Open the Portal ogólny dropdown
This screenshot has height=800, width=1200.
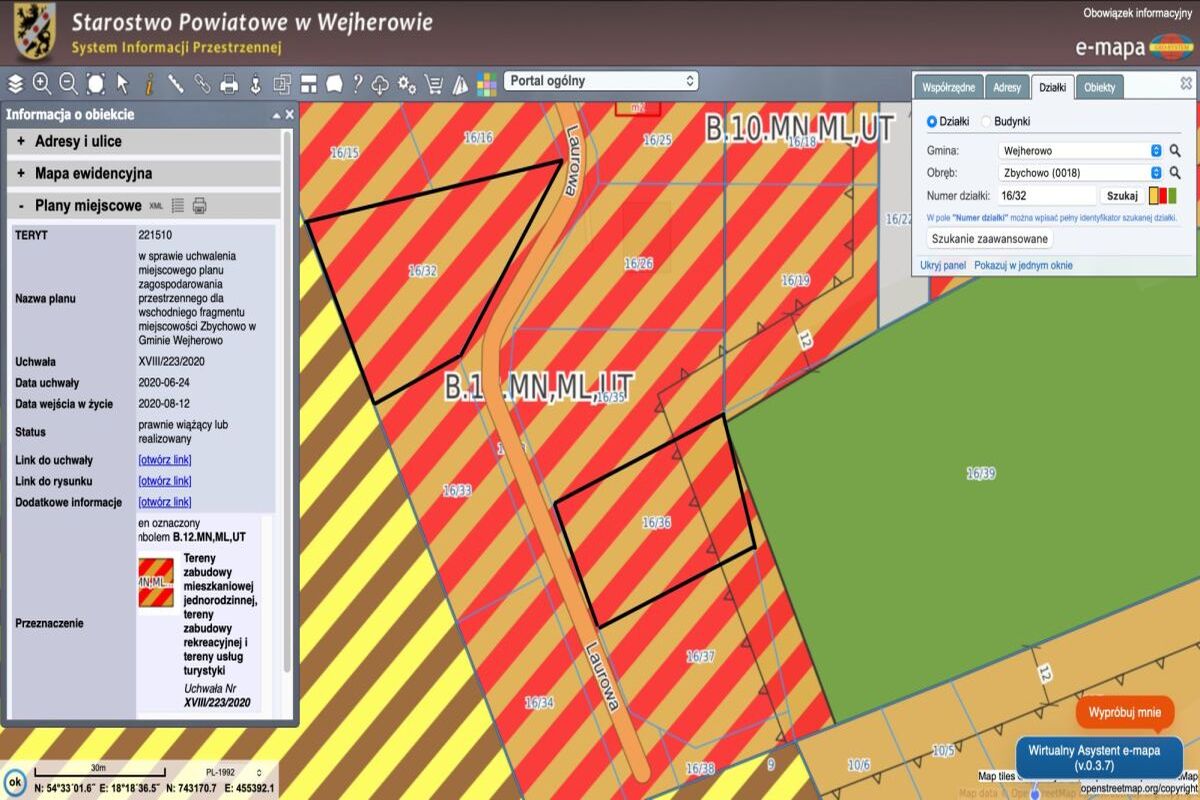click(601, 81)
